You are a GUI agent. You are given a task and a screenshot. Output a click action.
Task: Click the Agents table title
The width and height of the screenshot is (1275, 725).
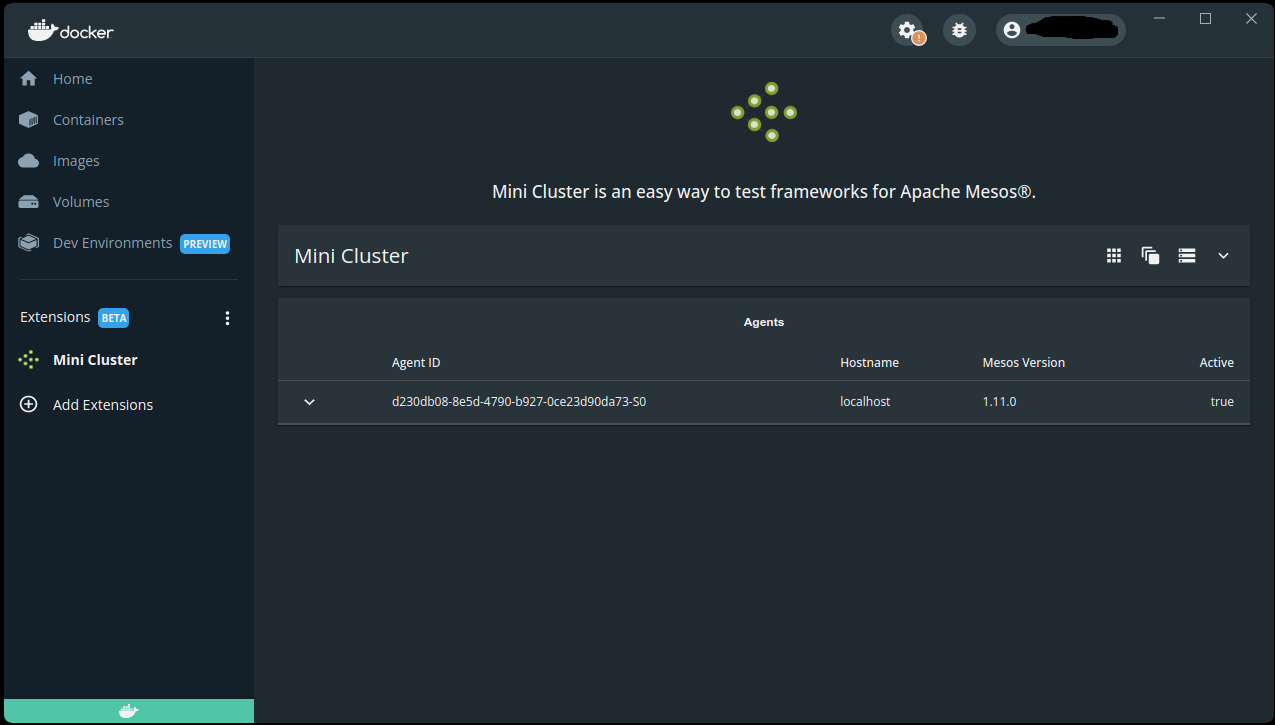(x=764, y=322)
